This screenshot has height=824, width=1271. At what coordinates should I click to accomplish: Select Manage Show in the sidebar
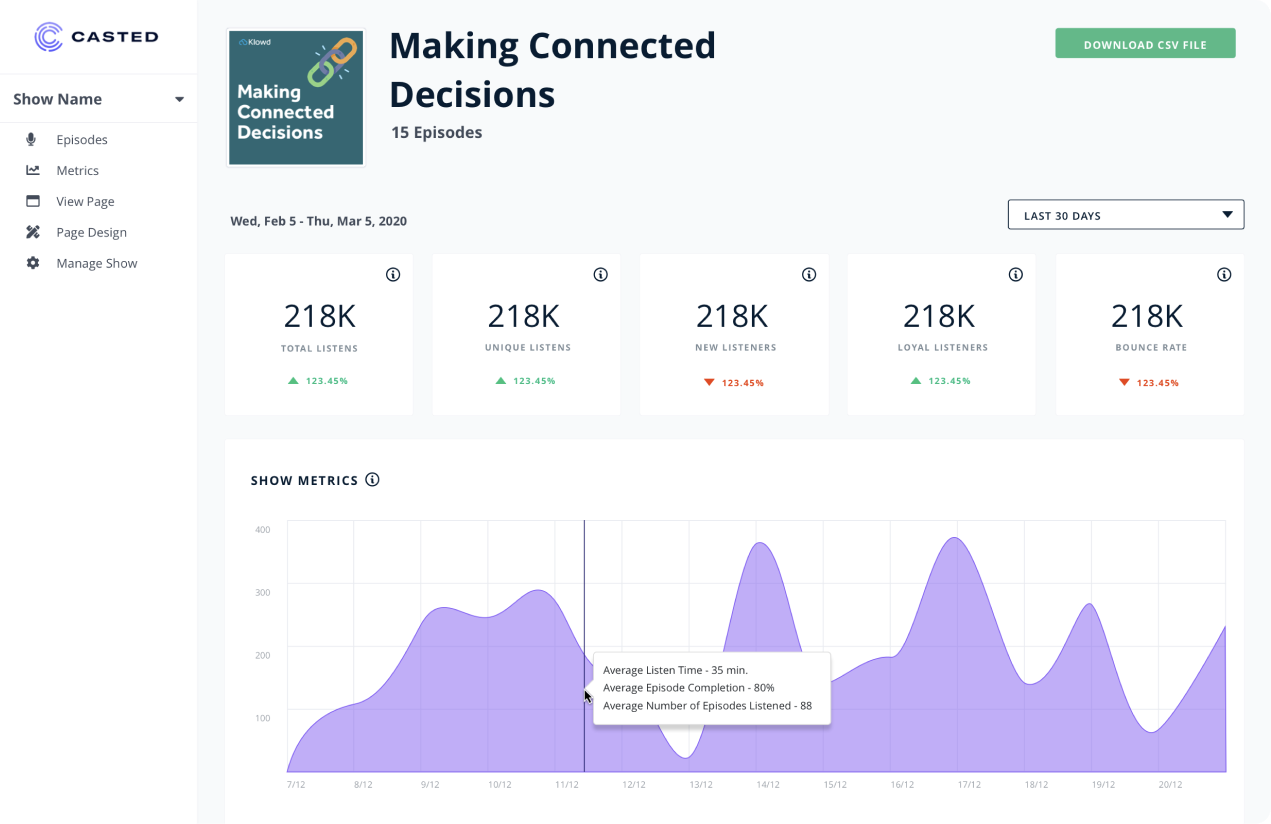[x=96, y=263]
